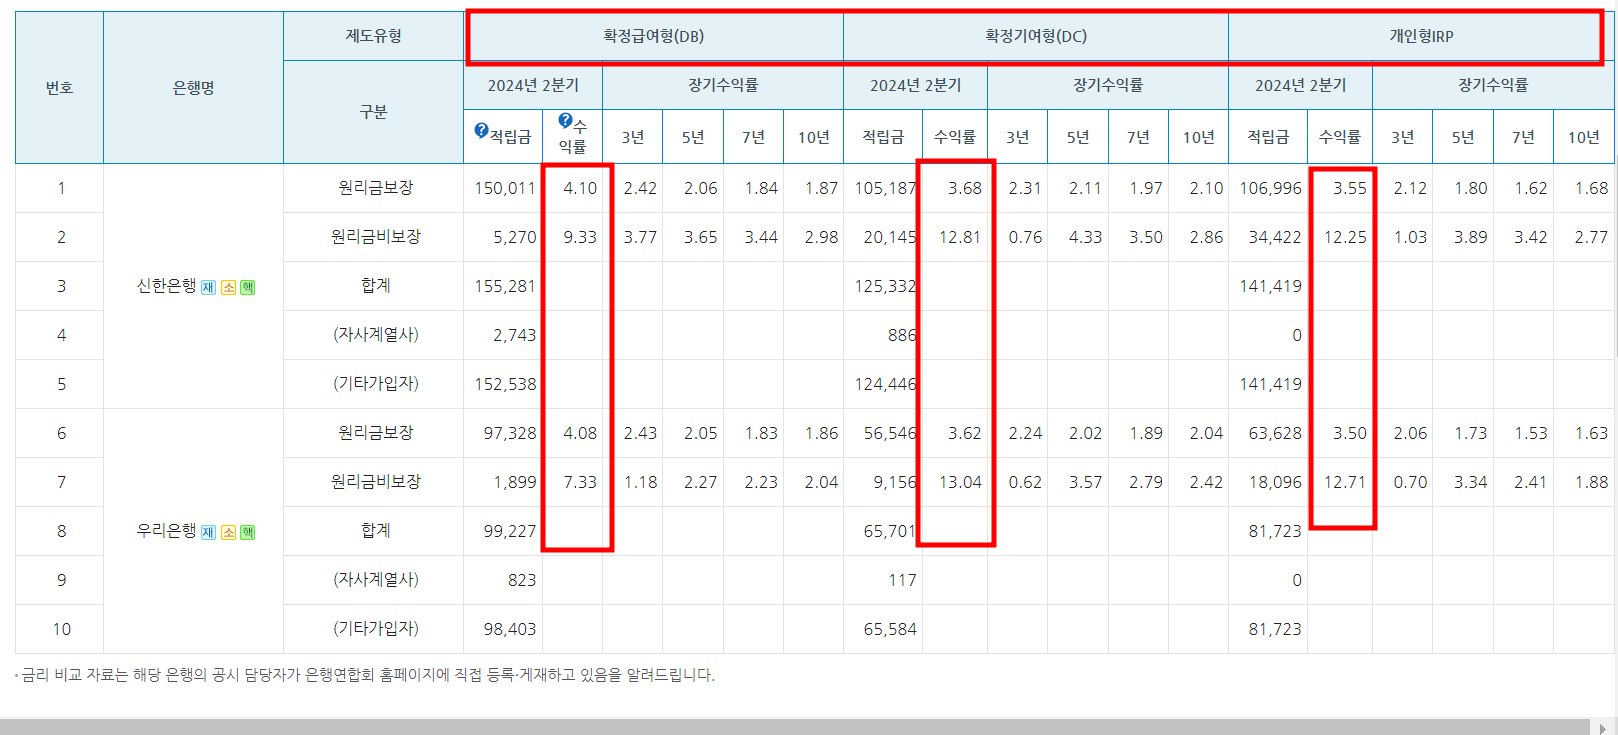Click the horizontal scrollbar right arrow
The width and height of the screenshot is (1618, 735).
pyautogui.click(x=1603, y=728)
